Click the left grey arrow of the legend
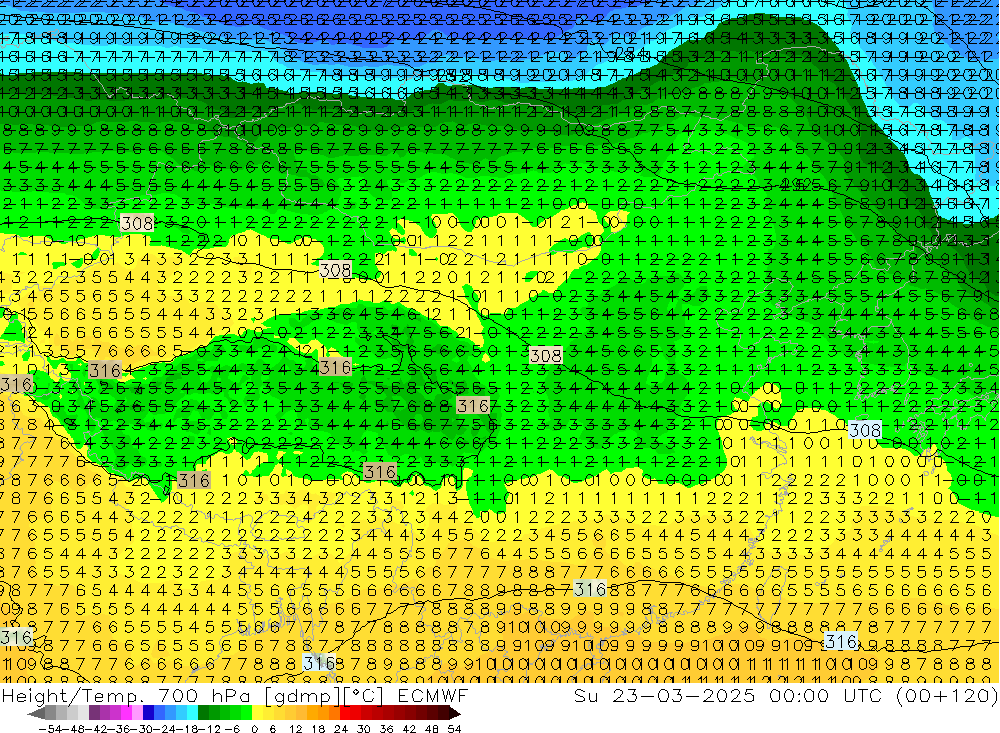This screenshot has height=733, width=1000. coord(36,713)
